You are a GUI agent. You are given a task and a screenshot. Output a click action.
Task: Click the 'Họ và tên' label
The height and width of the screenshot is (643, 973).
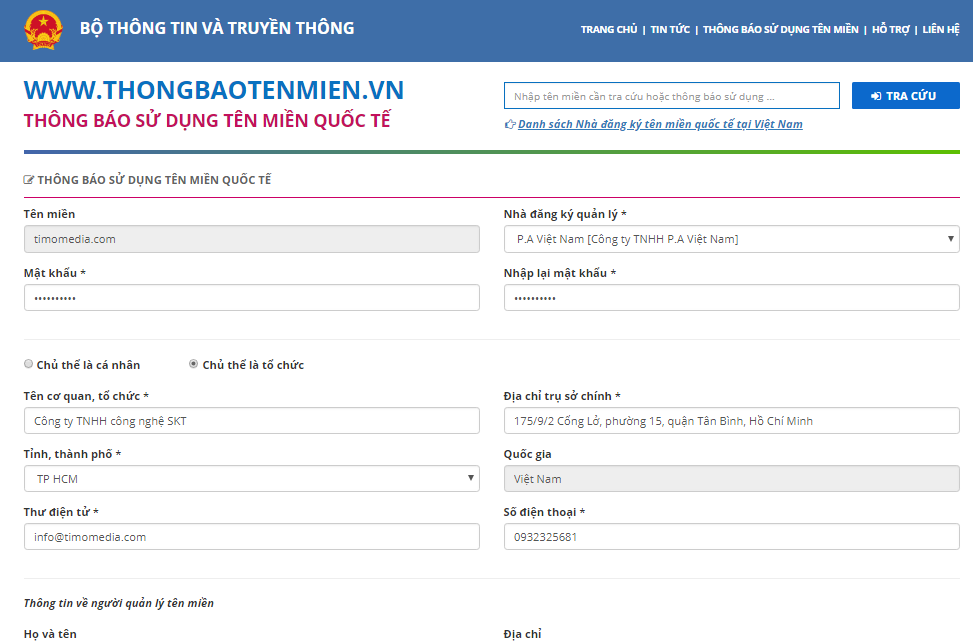(x=50, y=634)
